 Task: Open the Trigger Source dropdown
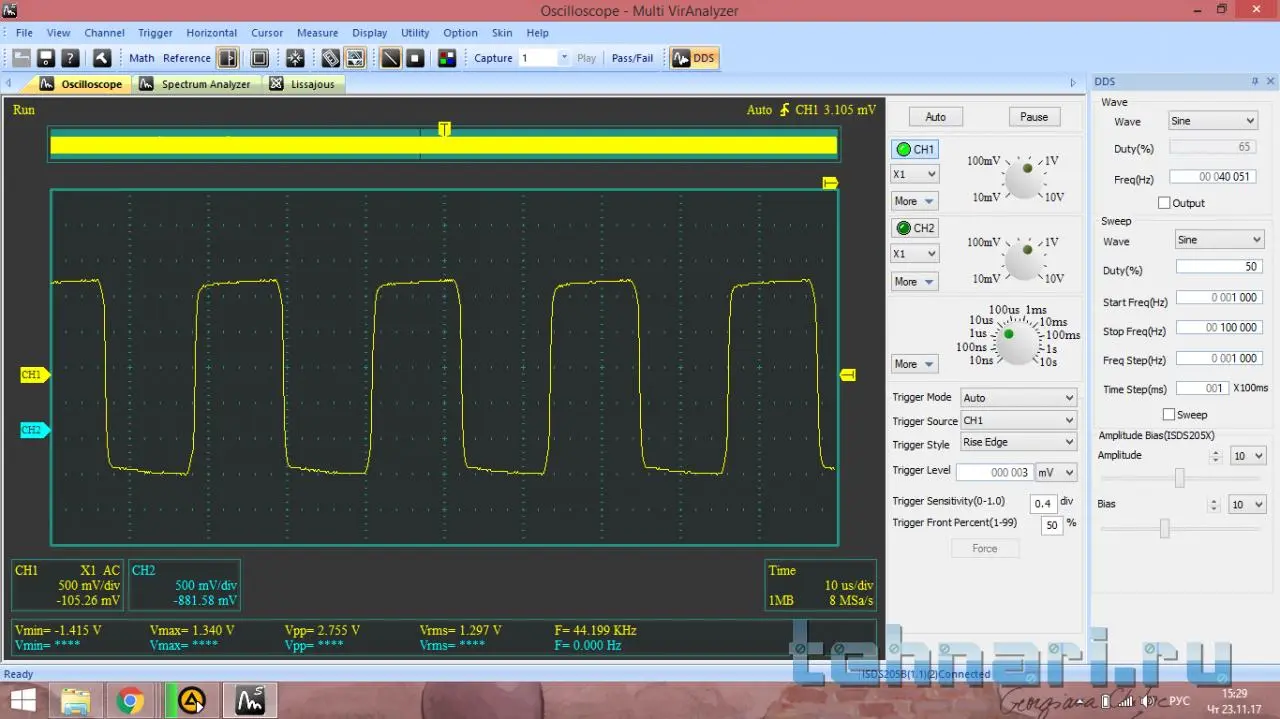click(x=1017, y=421)
